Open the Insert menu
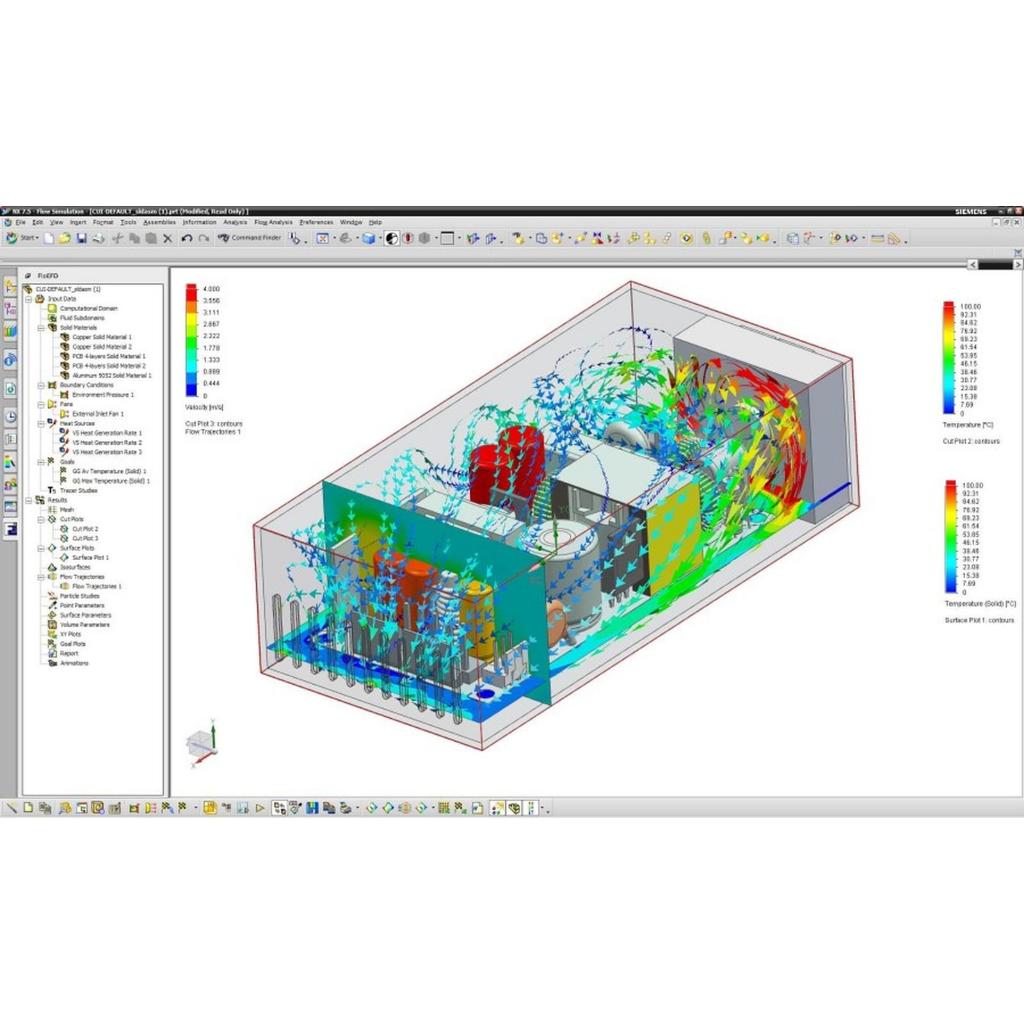The image size is (1024, 1024). 78,223
